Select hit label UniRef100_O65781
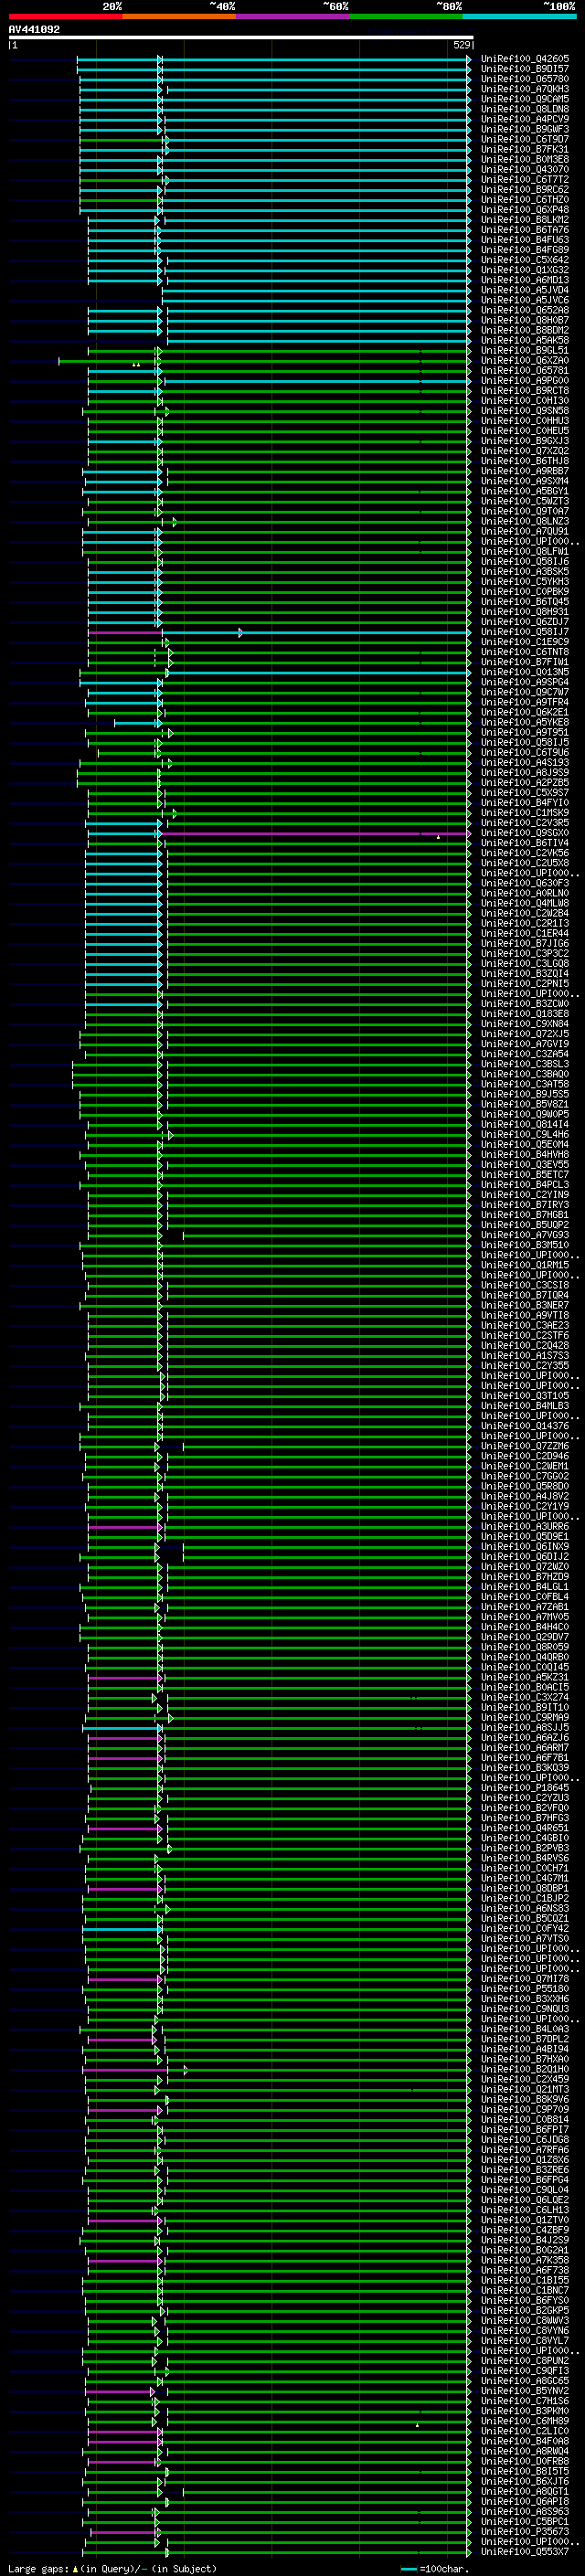Image resolution: width=585 pixels, height=2576 pixels. tap(525, 370)
